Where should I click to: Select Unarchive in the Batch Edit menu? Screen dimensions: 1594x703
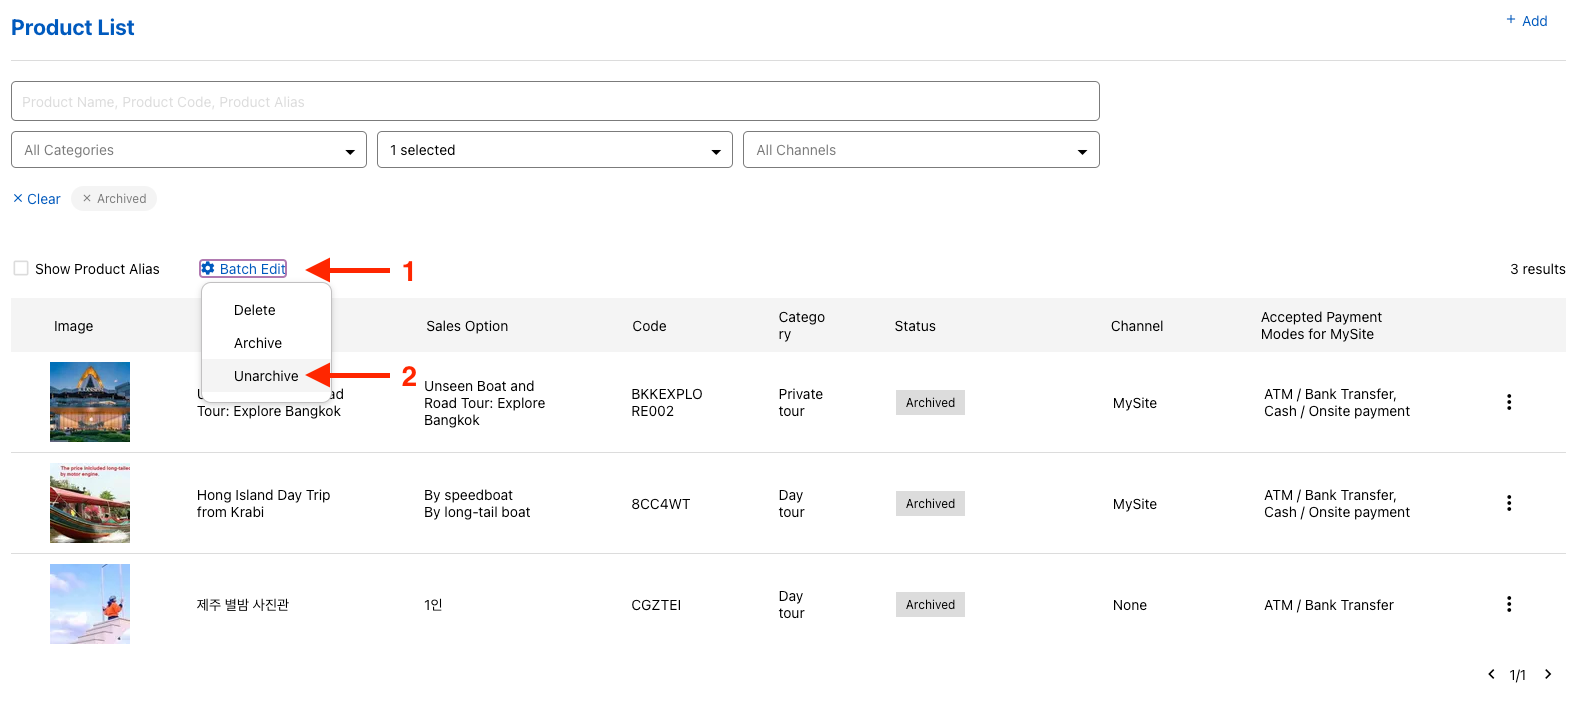click(x=266, y=376)
